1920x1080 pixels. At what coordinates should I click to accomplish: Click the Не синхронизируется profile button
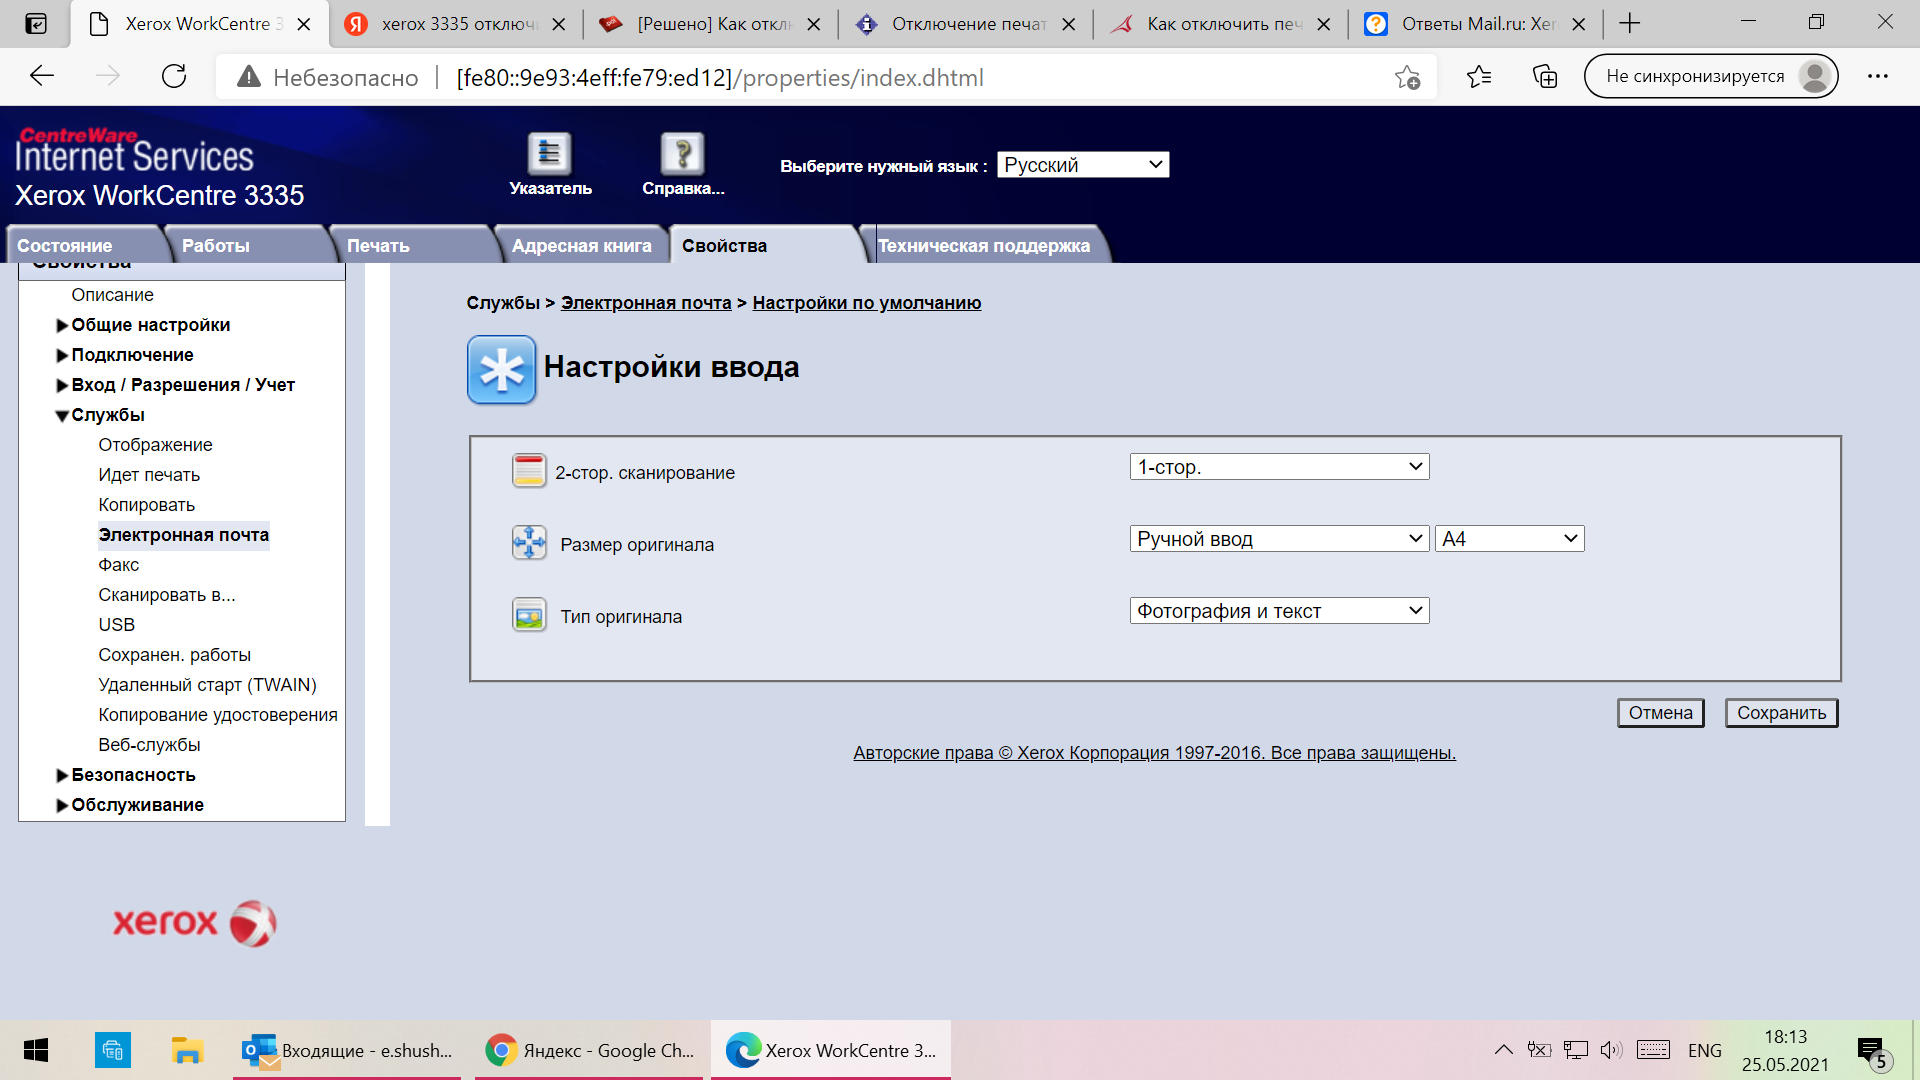pyautogui.click(x=1711, y=76)
